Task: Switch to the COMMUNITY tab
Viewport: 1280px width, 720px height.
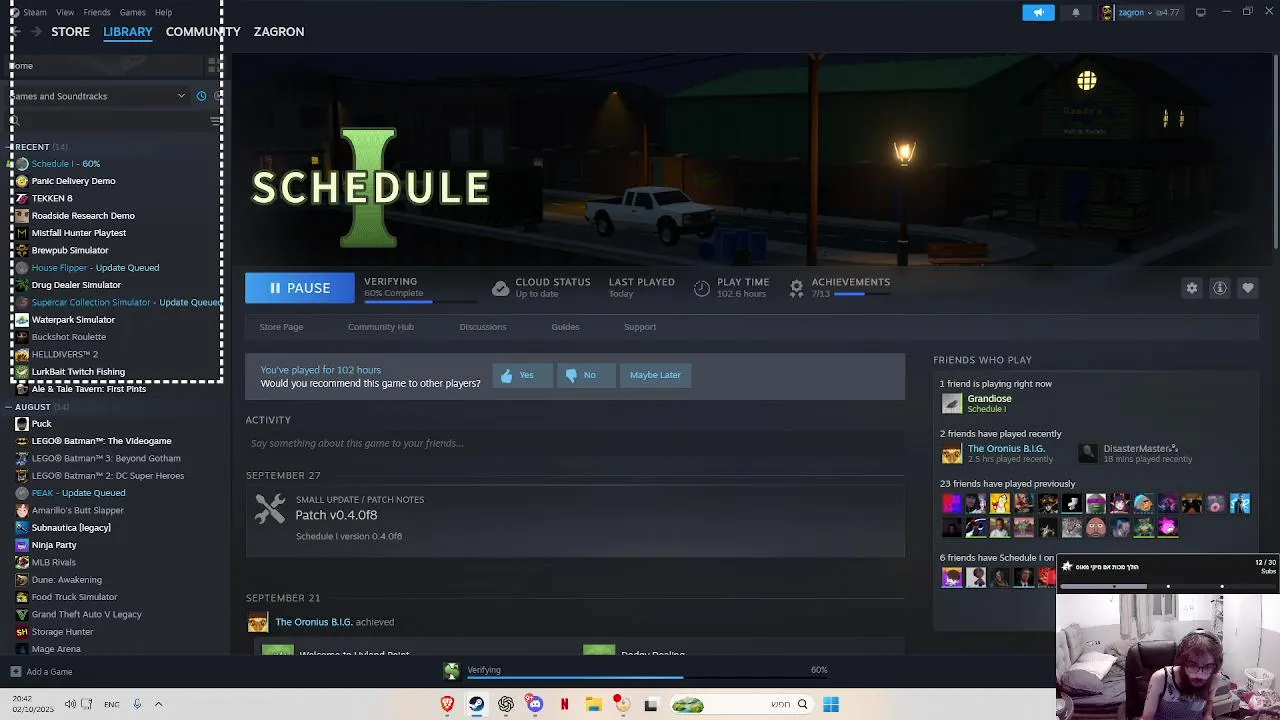Action: point(203,32)
